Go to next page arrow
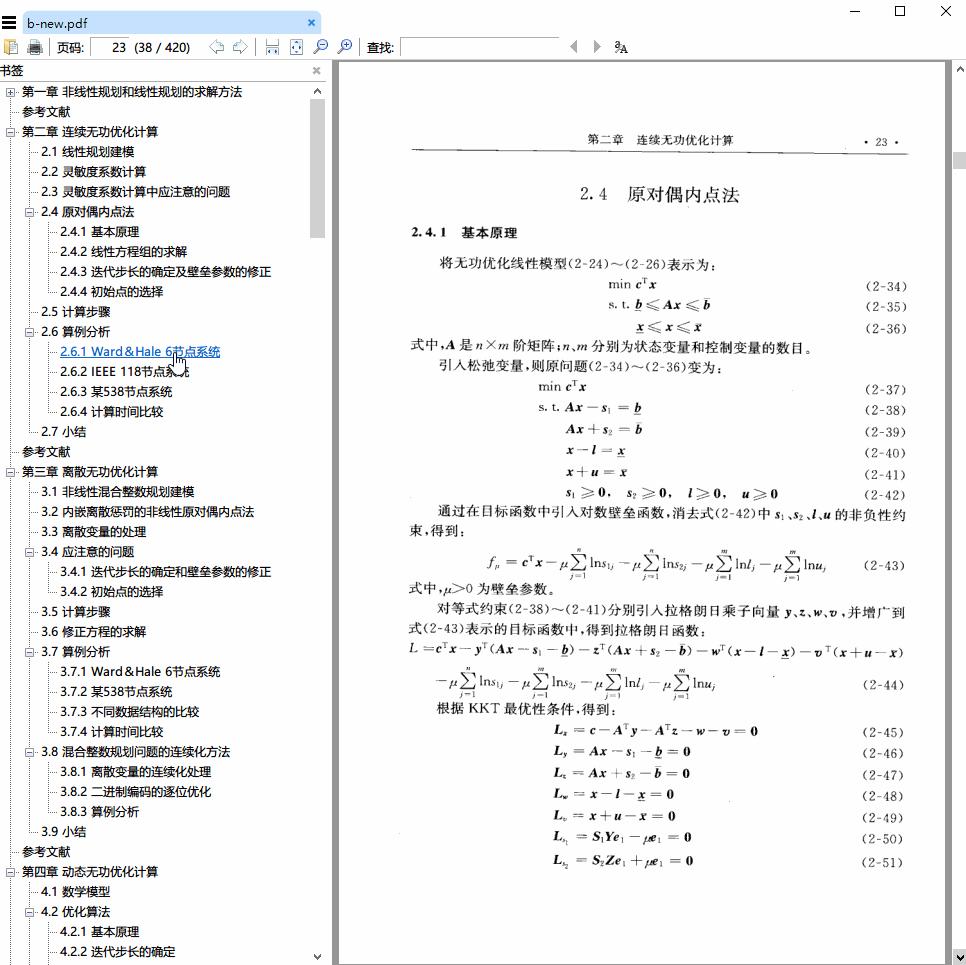 pos(240,47)
